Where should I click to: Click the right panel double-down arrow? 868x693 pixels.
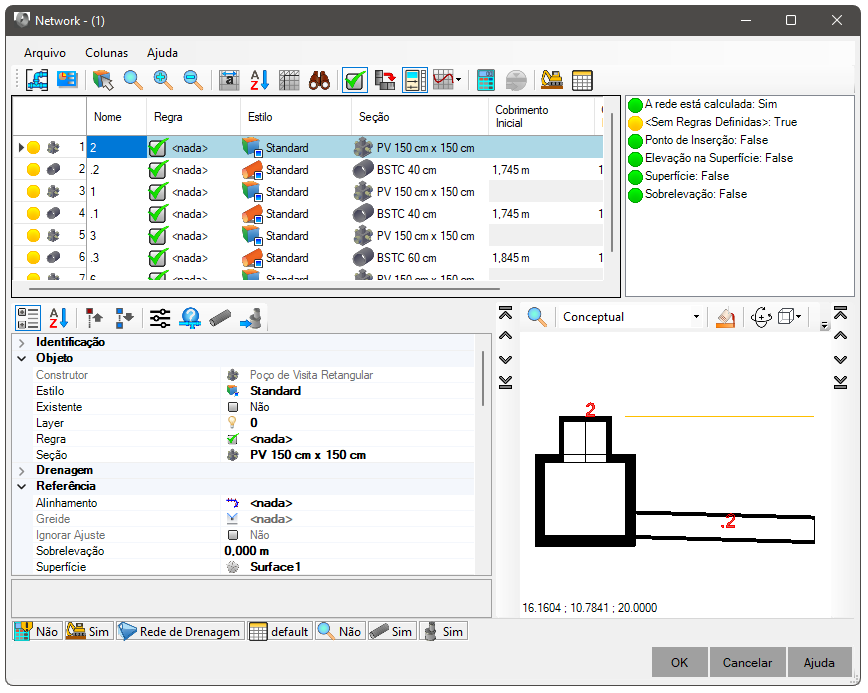[x=840, y=382]
